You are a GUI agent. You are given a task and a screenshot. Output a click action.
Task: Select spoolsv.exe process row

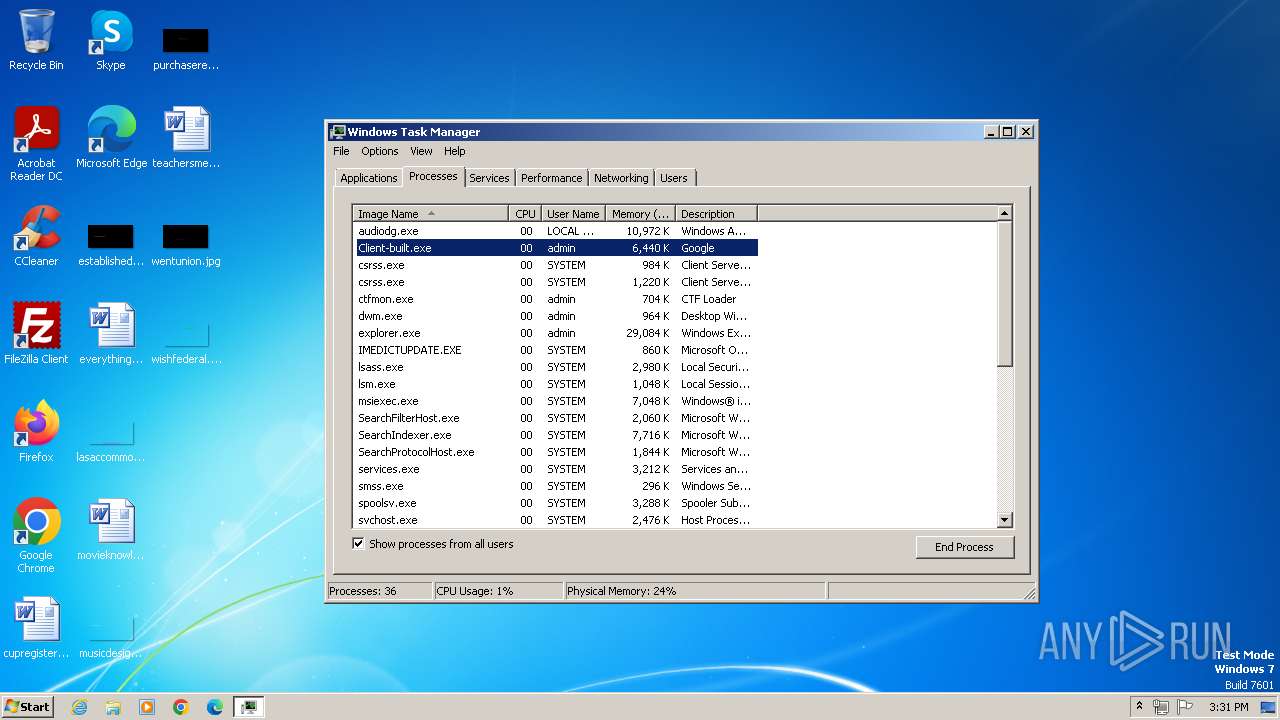coord(555,503)
